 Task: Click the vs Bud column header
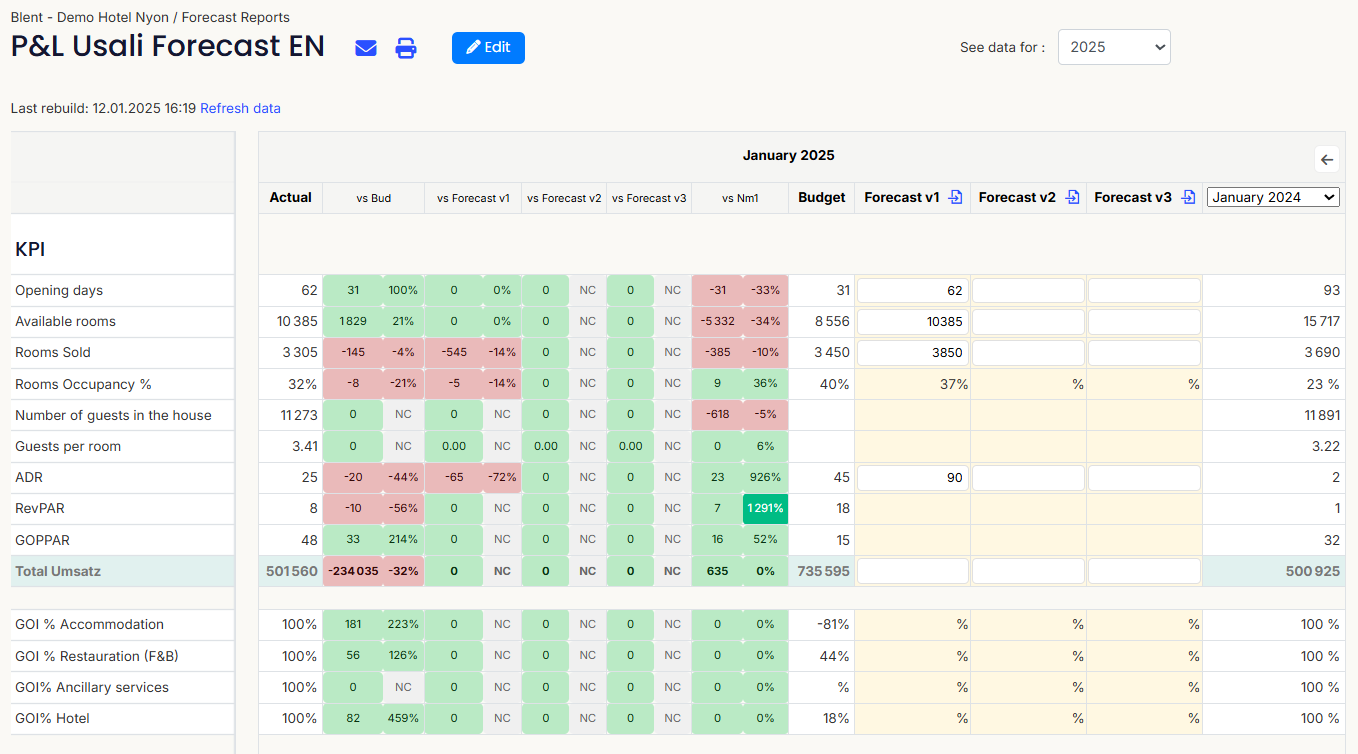point(373,198)
